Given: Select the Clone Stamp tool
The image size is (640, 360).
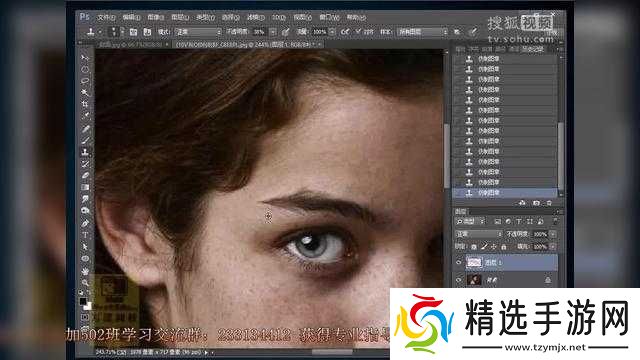Looking at the screenshot, I should click(85, 152).
